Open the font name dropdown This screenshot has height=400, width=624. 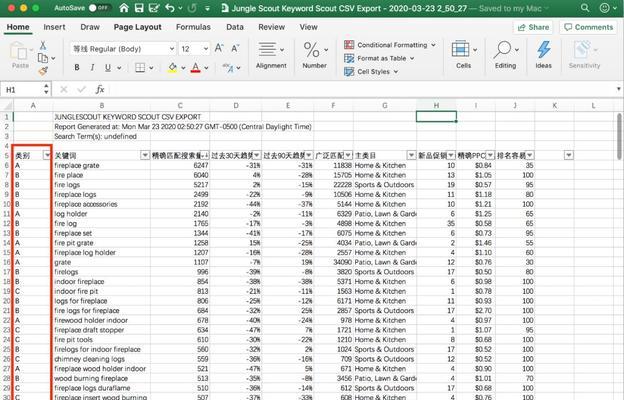[172, 49]
